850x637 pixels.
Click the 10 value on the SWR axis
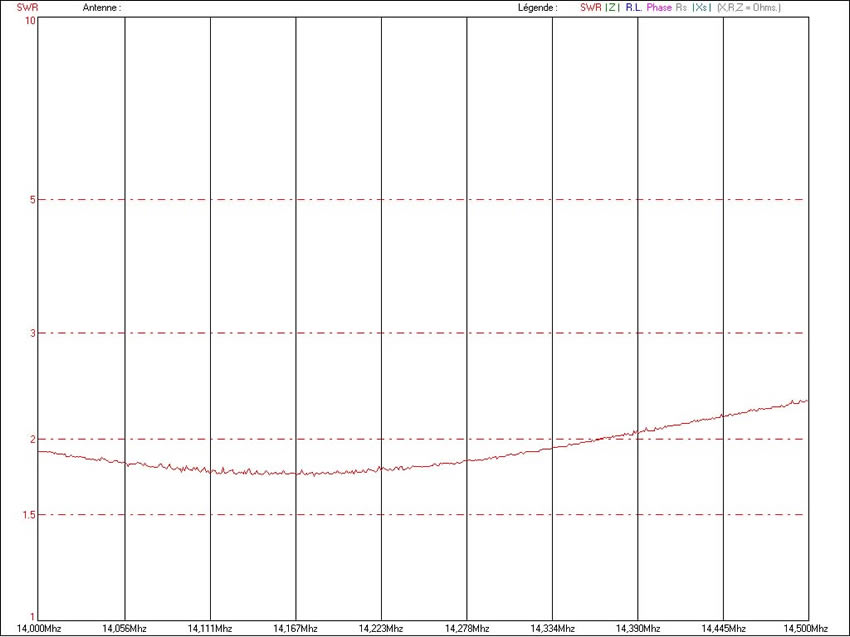[x=30, y=20]
